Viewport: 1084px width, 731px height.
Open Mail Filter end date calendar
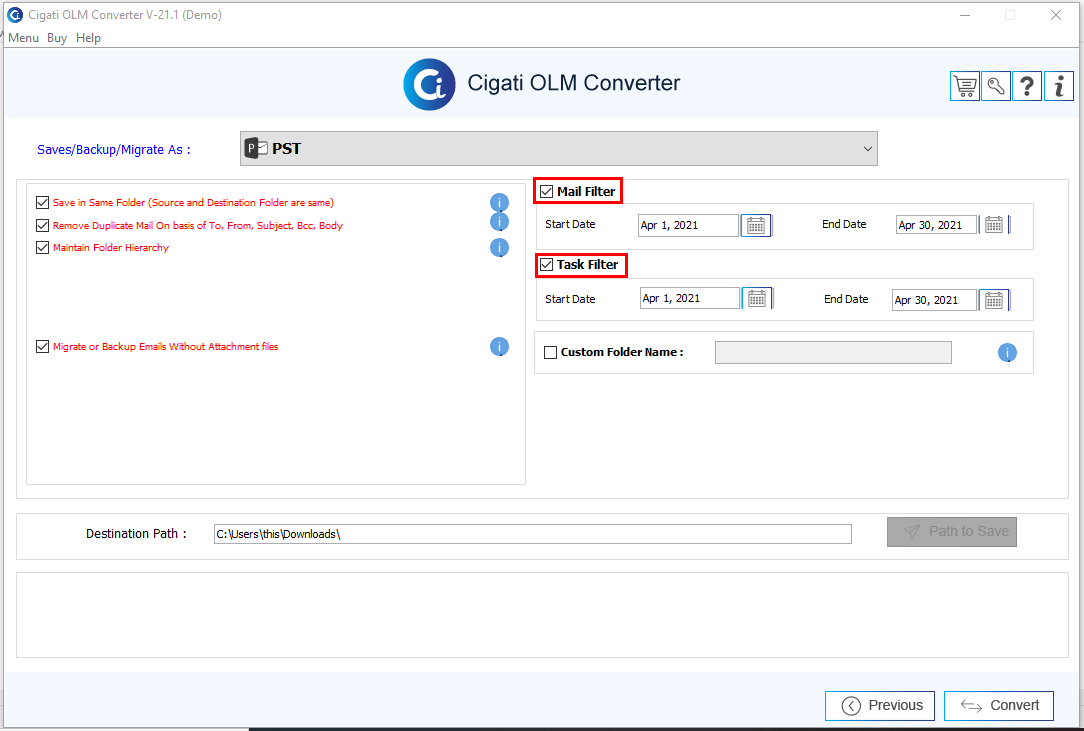pos(993,225)
